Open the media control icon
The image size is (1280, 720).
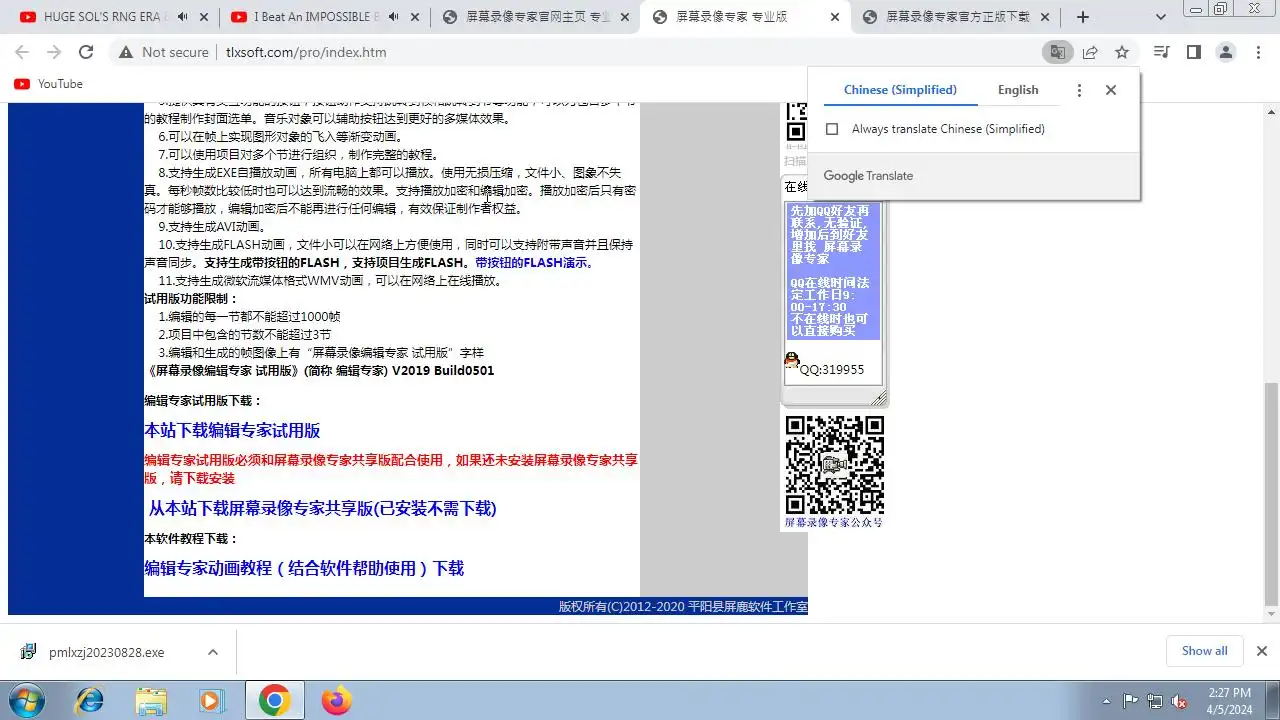(x=1161, y=52)
